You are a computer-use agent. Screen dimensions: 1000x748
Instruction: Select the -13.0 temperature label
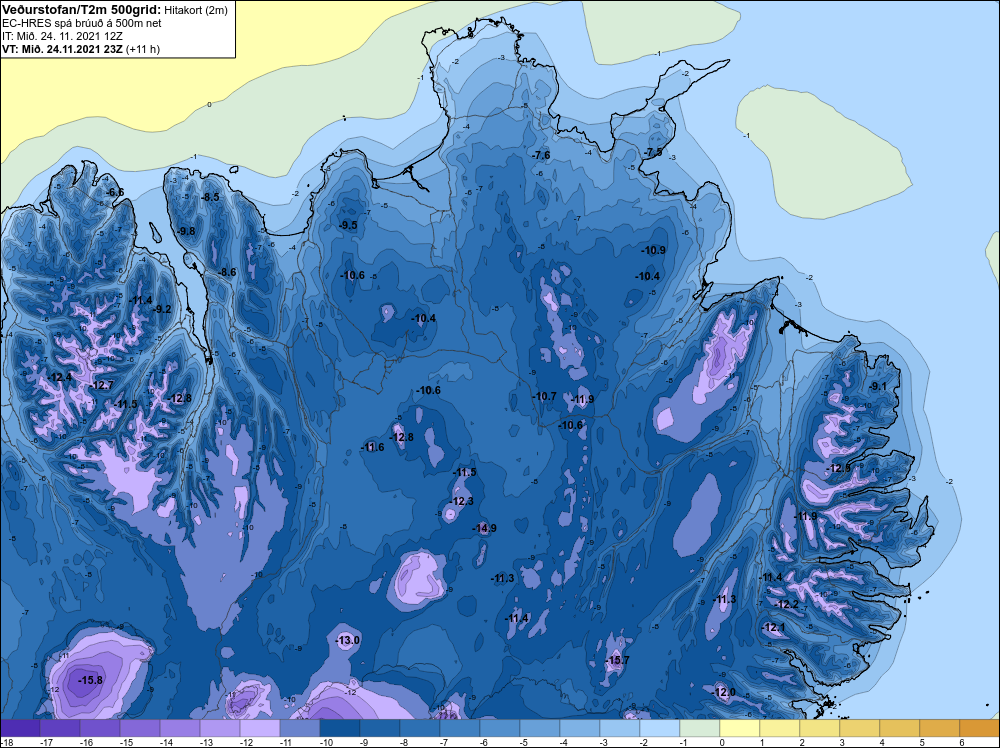pyautogui.click(x=348, y=640)
